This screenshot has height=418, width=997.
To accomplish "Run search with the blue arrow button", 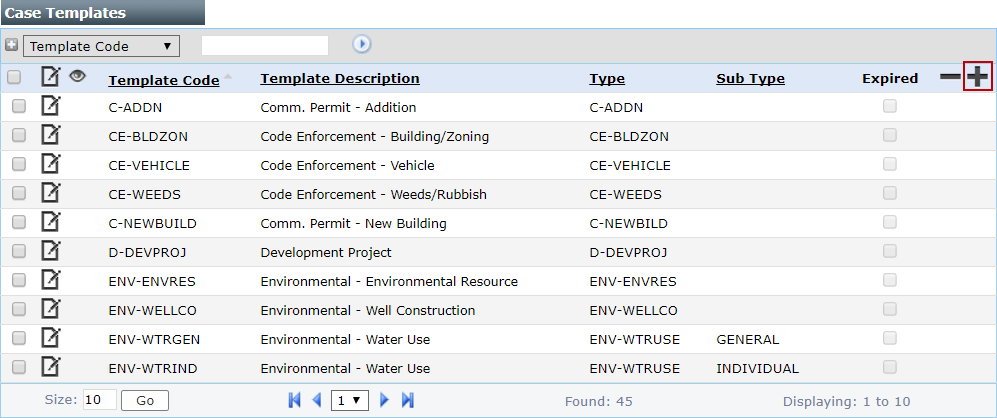I will coord(362,45).
